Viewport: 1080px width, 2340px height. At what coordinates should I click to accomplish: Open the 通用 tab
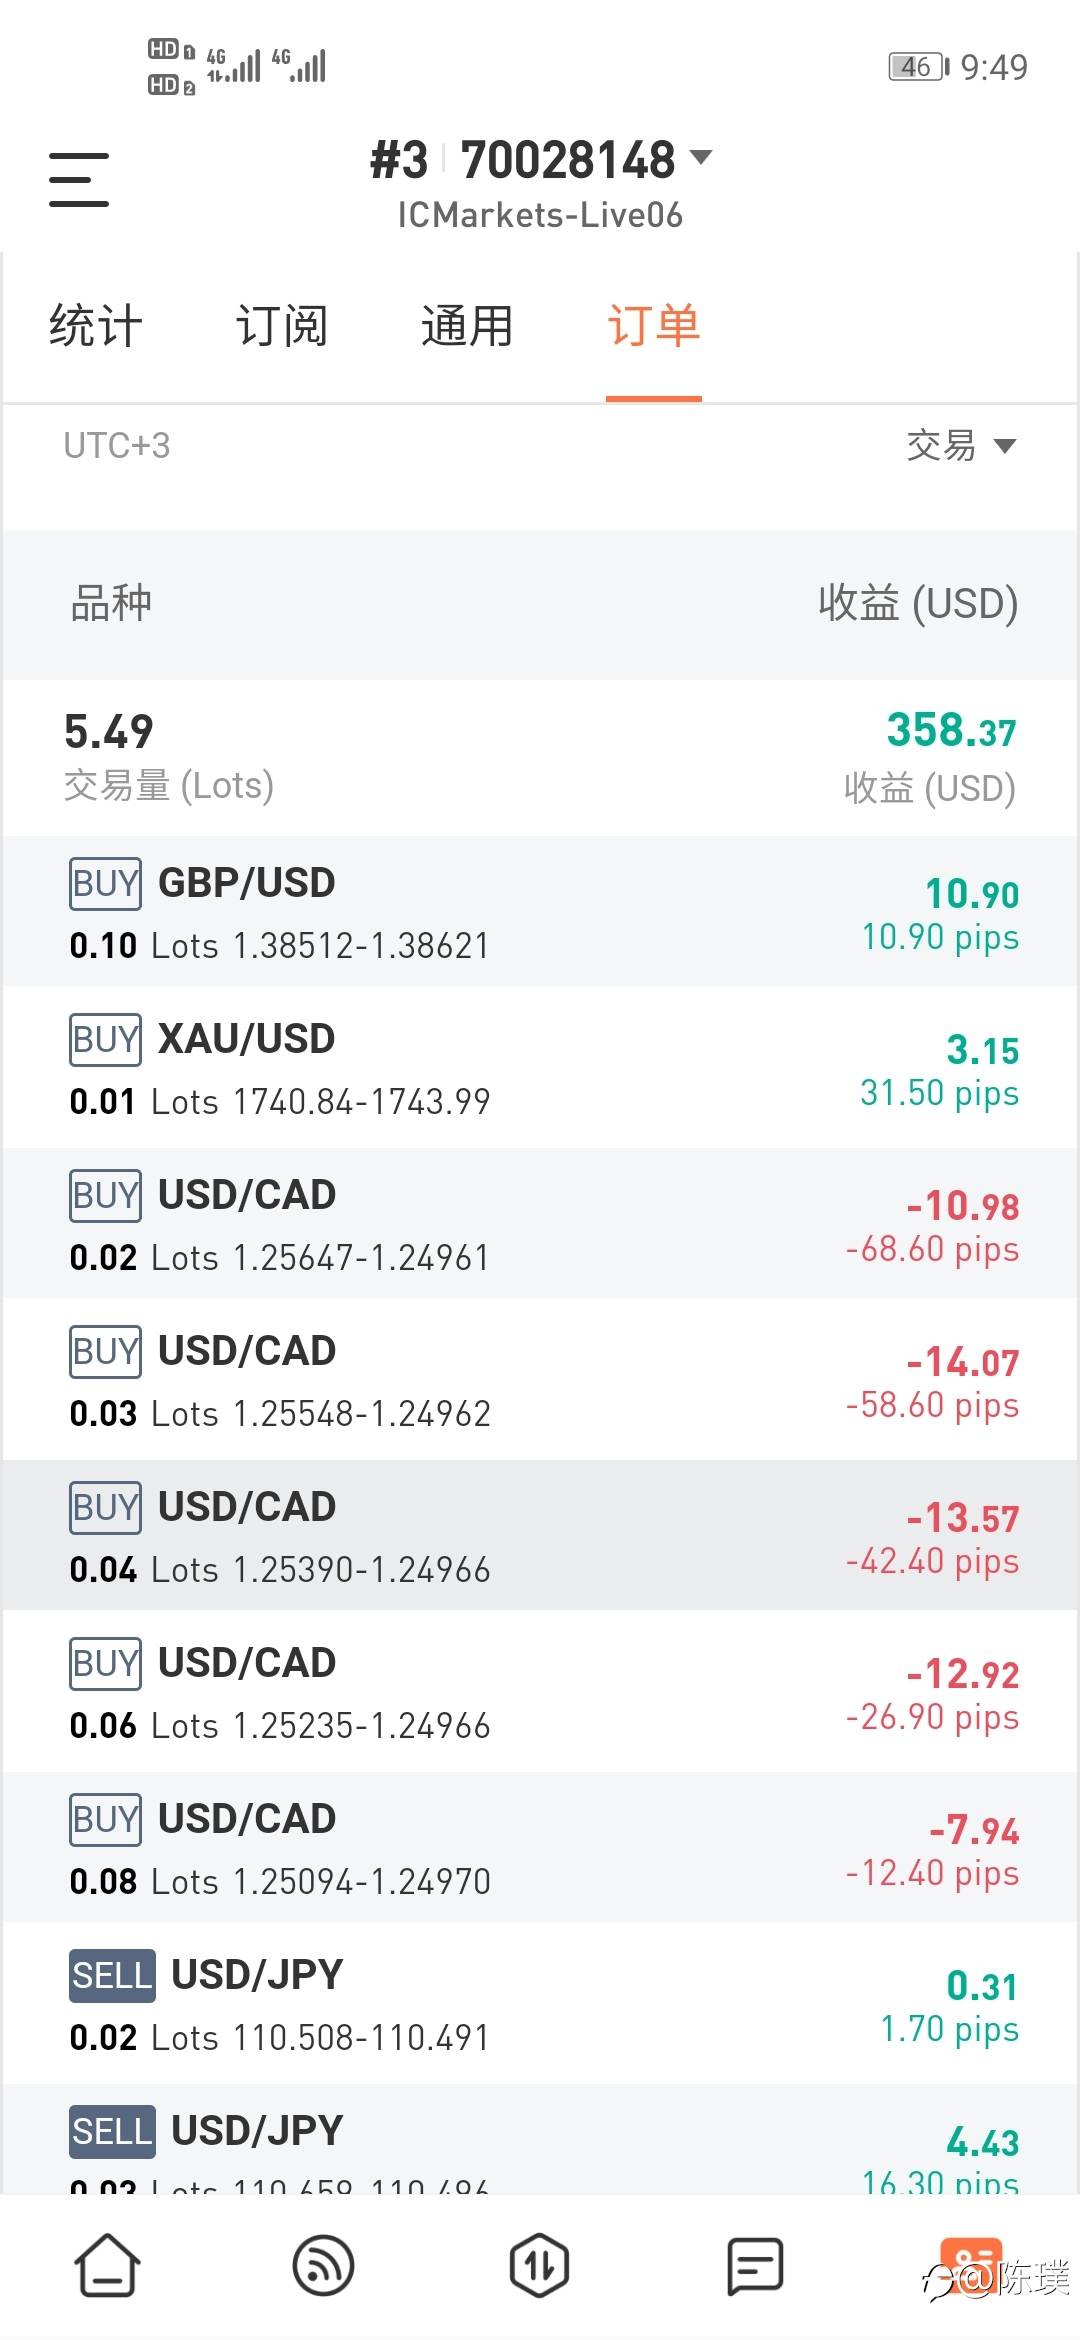tap(467, 327)
